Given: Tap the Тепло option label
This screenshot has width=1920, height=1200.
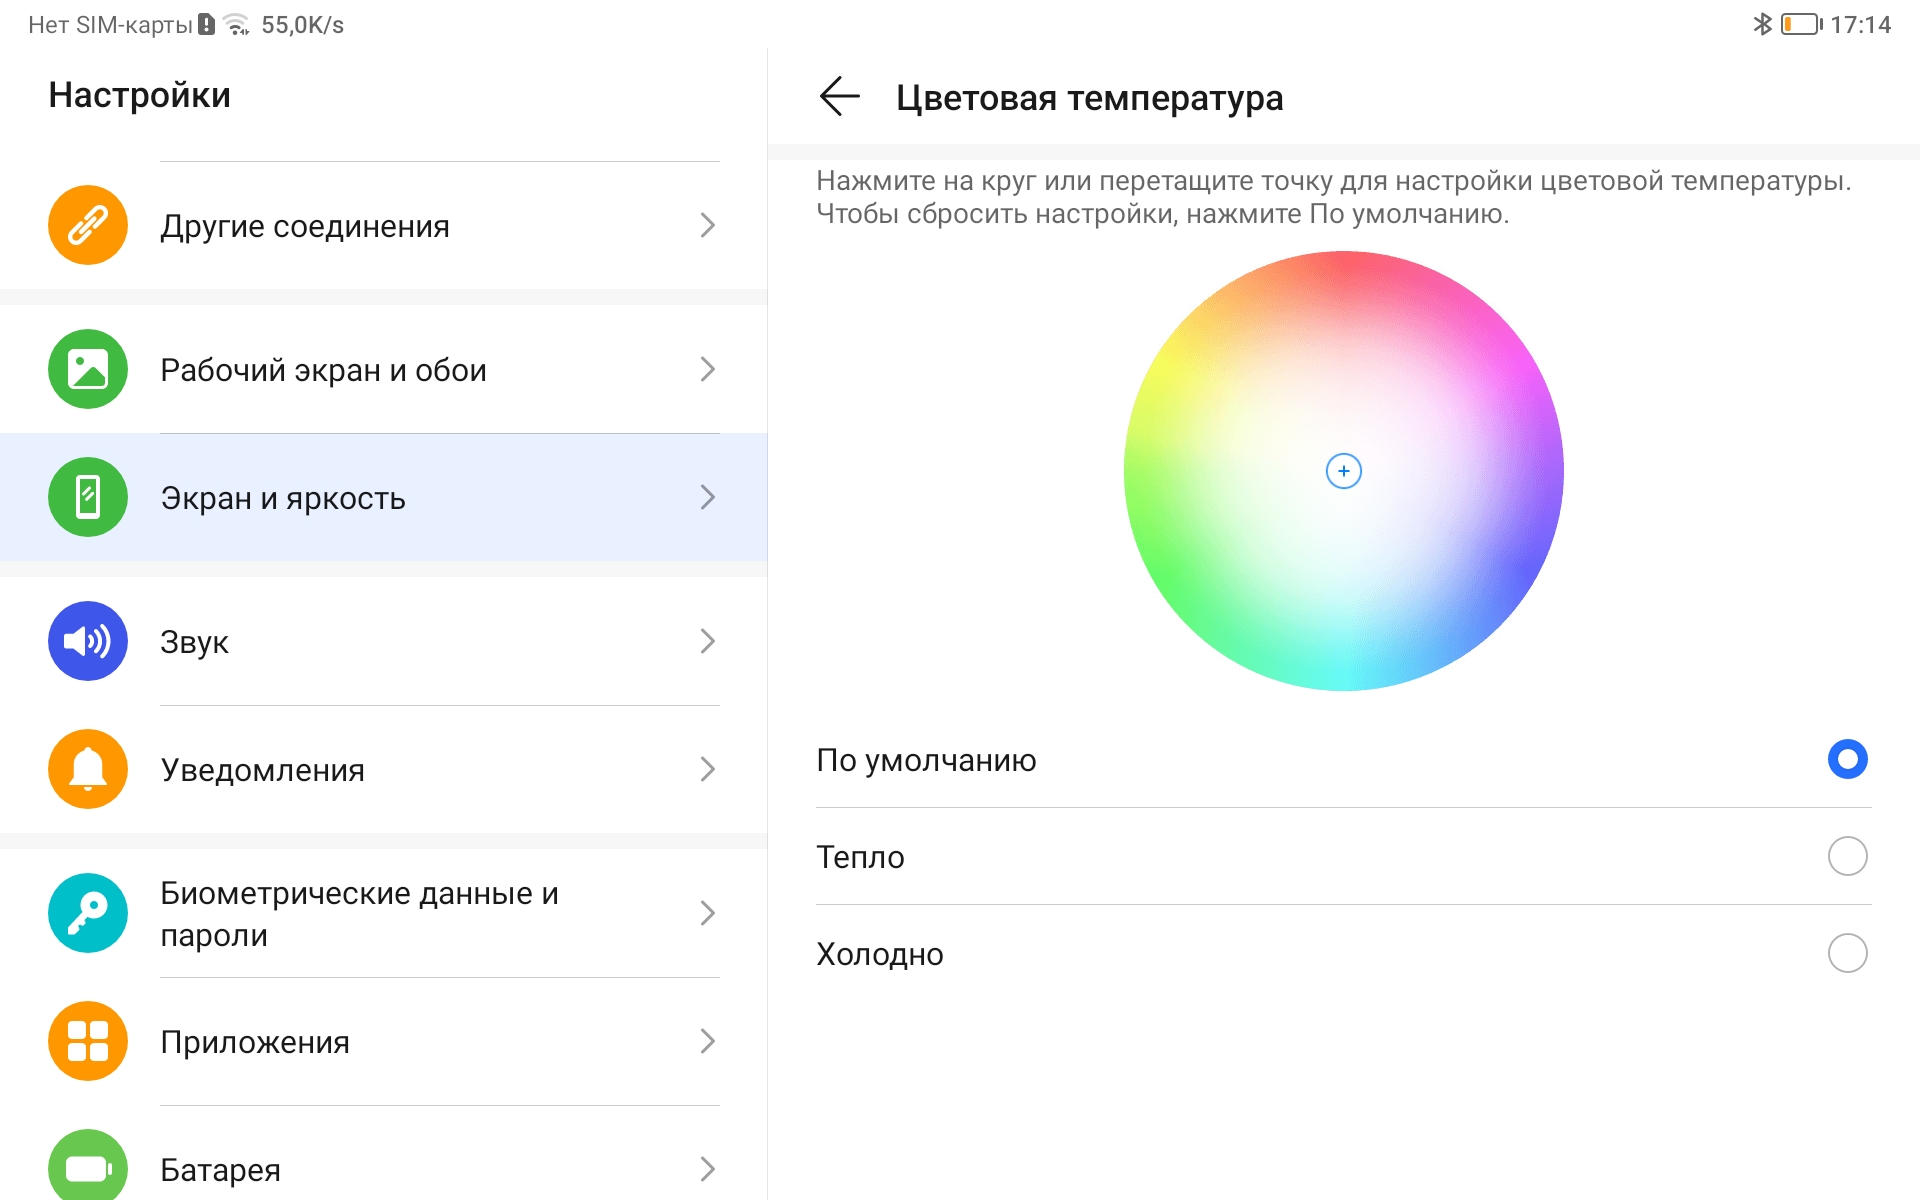Looking at the screenshot, I should coord(860,857).
